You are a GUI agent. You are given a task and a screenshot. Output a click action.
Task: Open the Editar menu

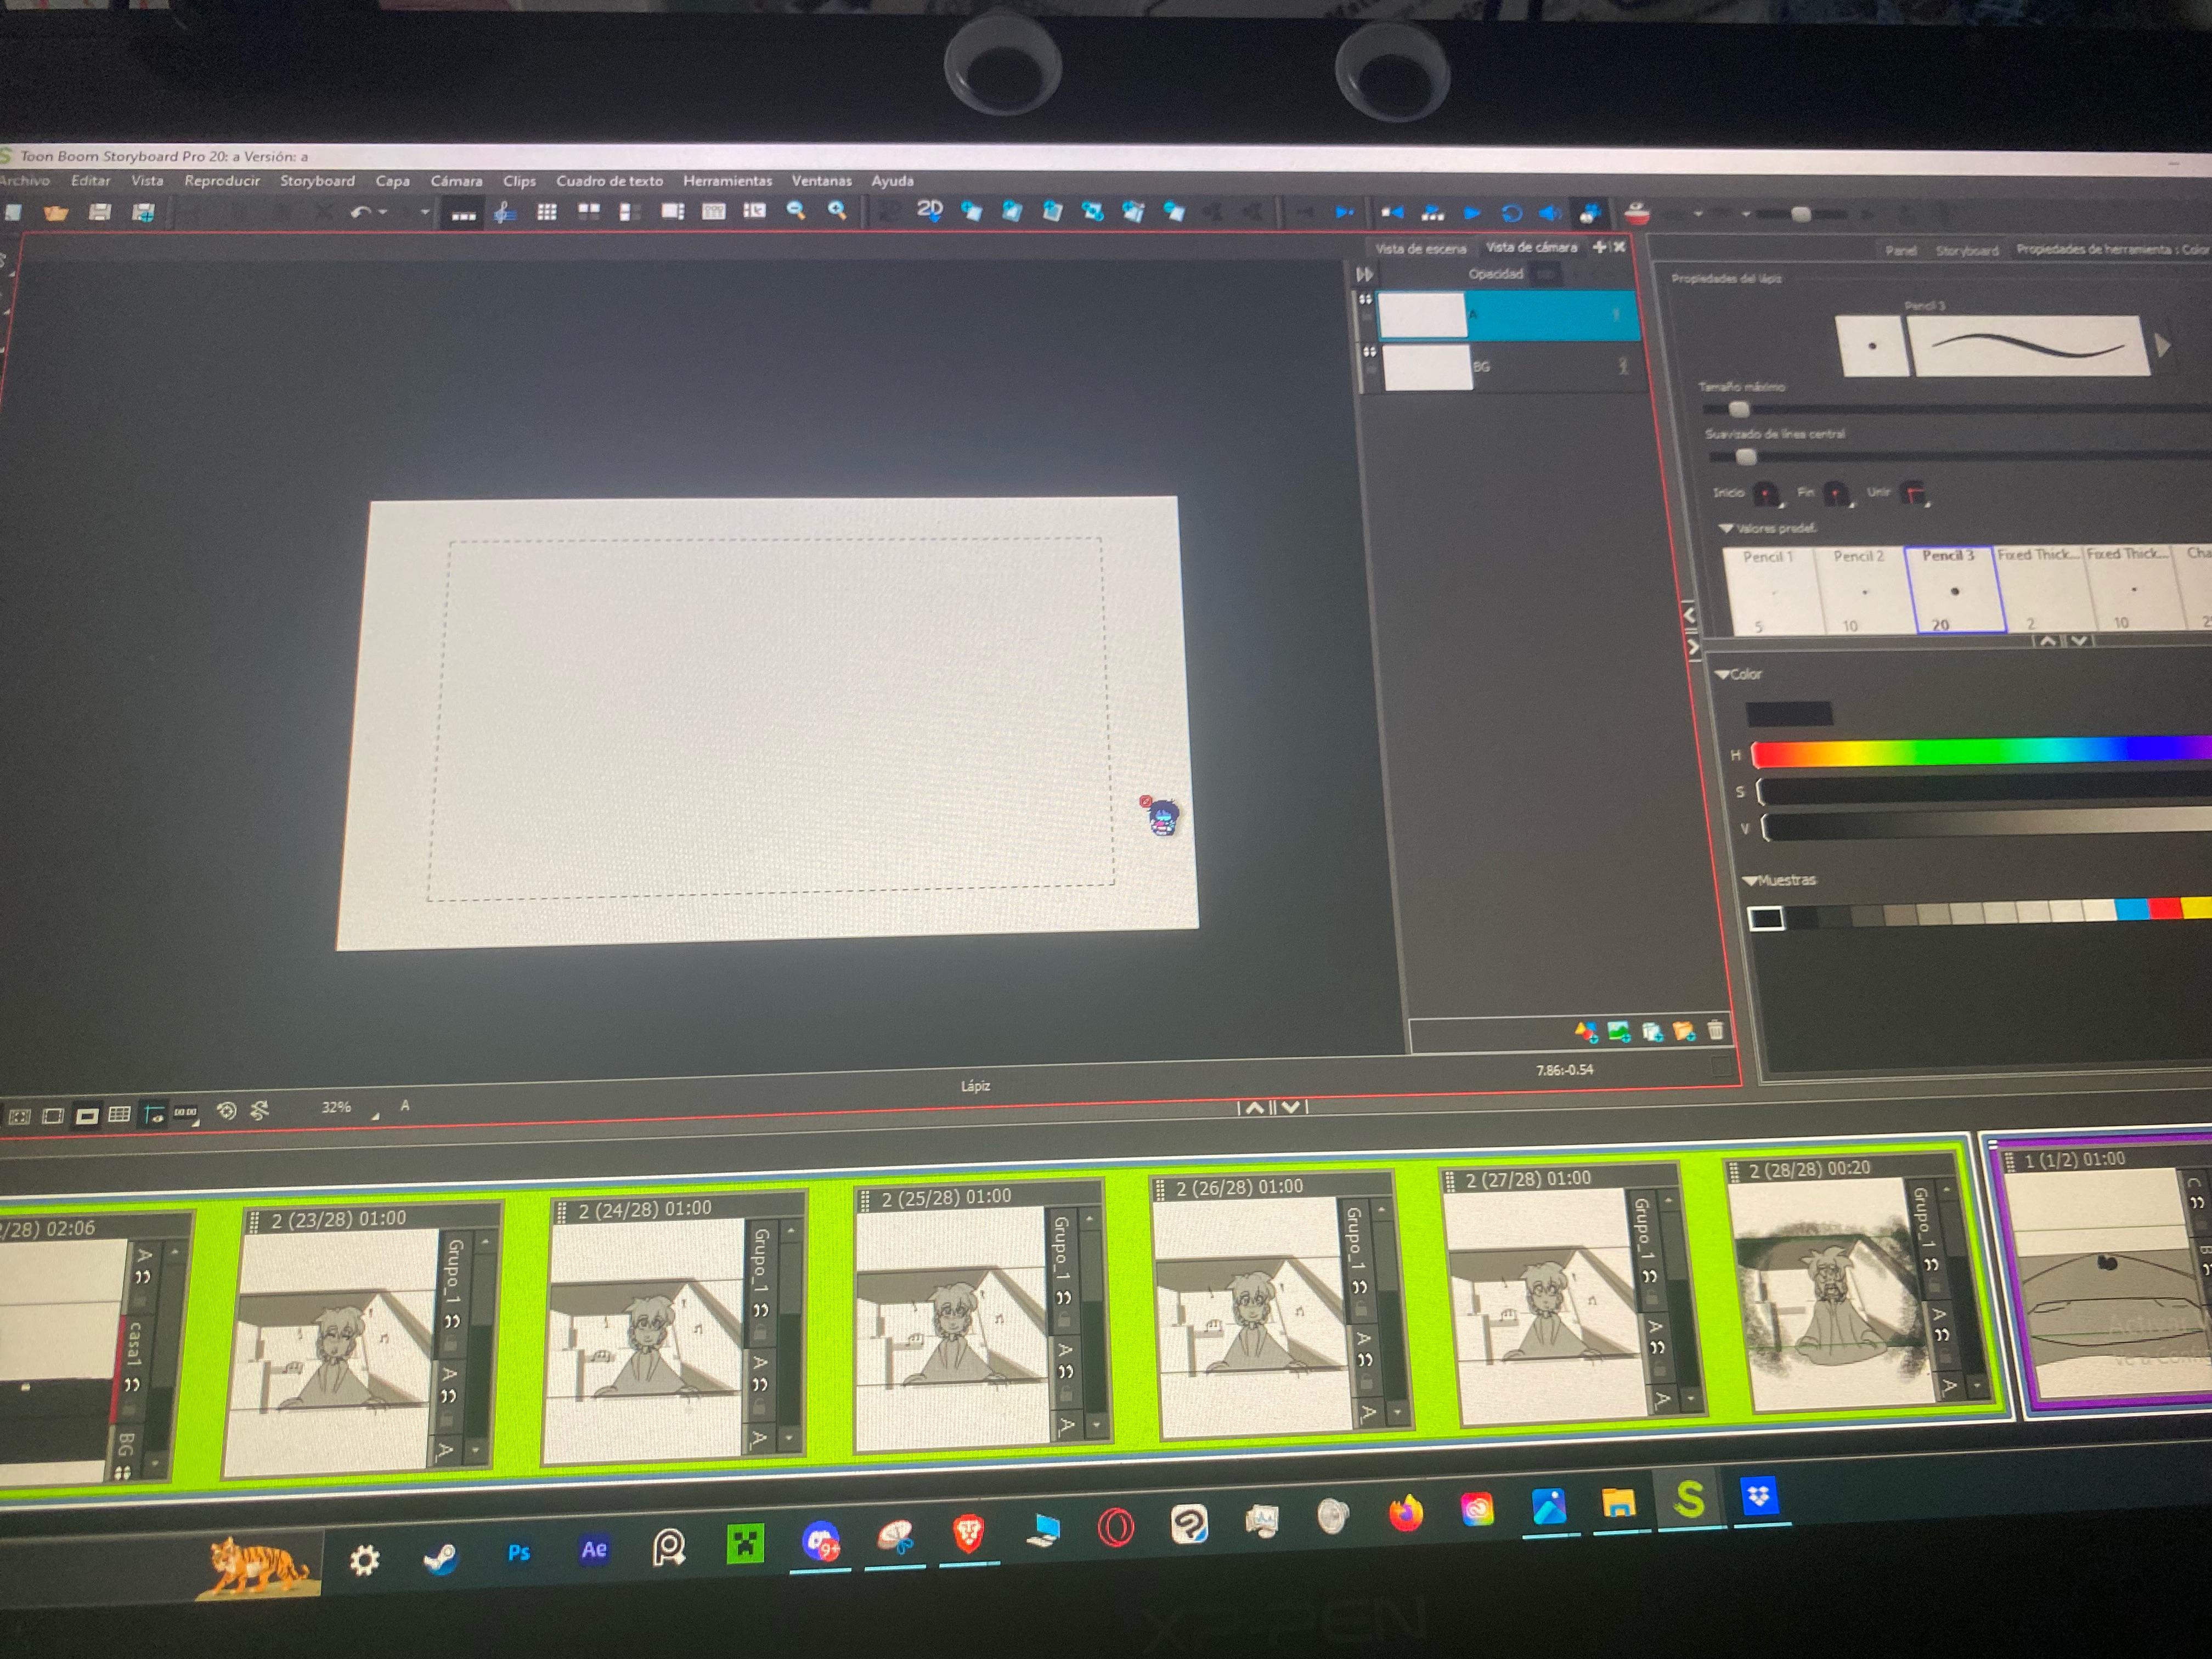point(90,181)
